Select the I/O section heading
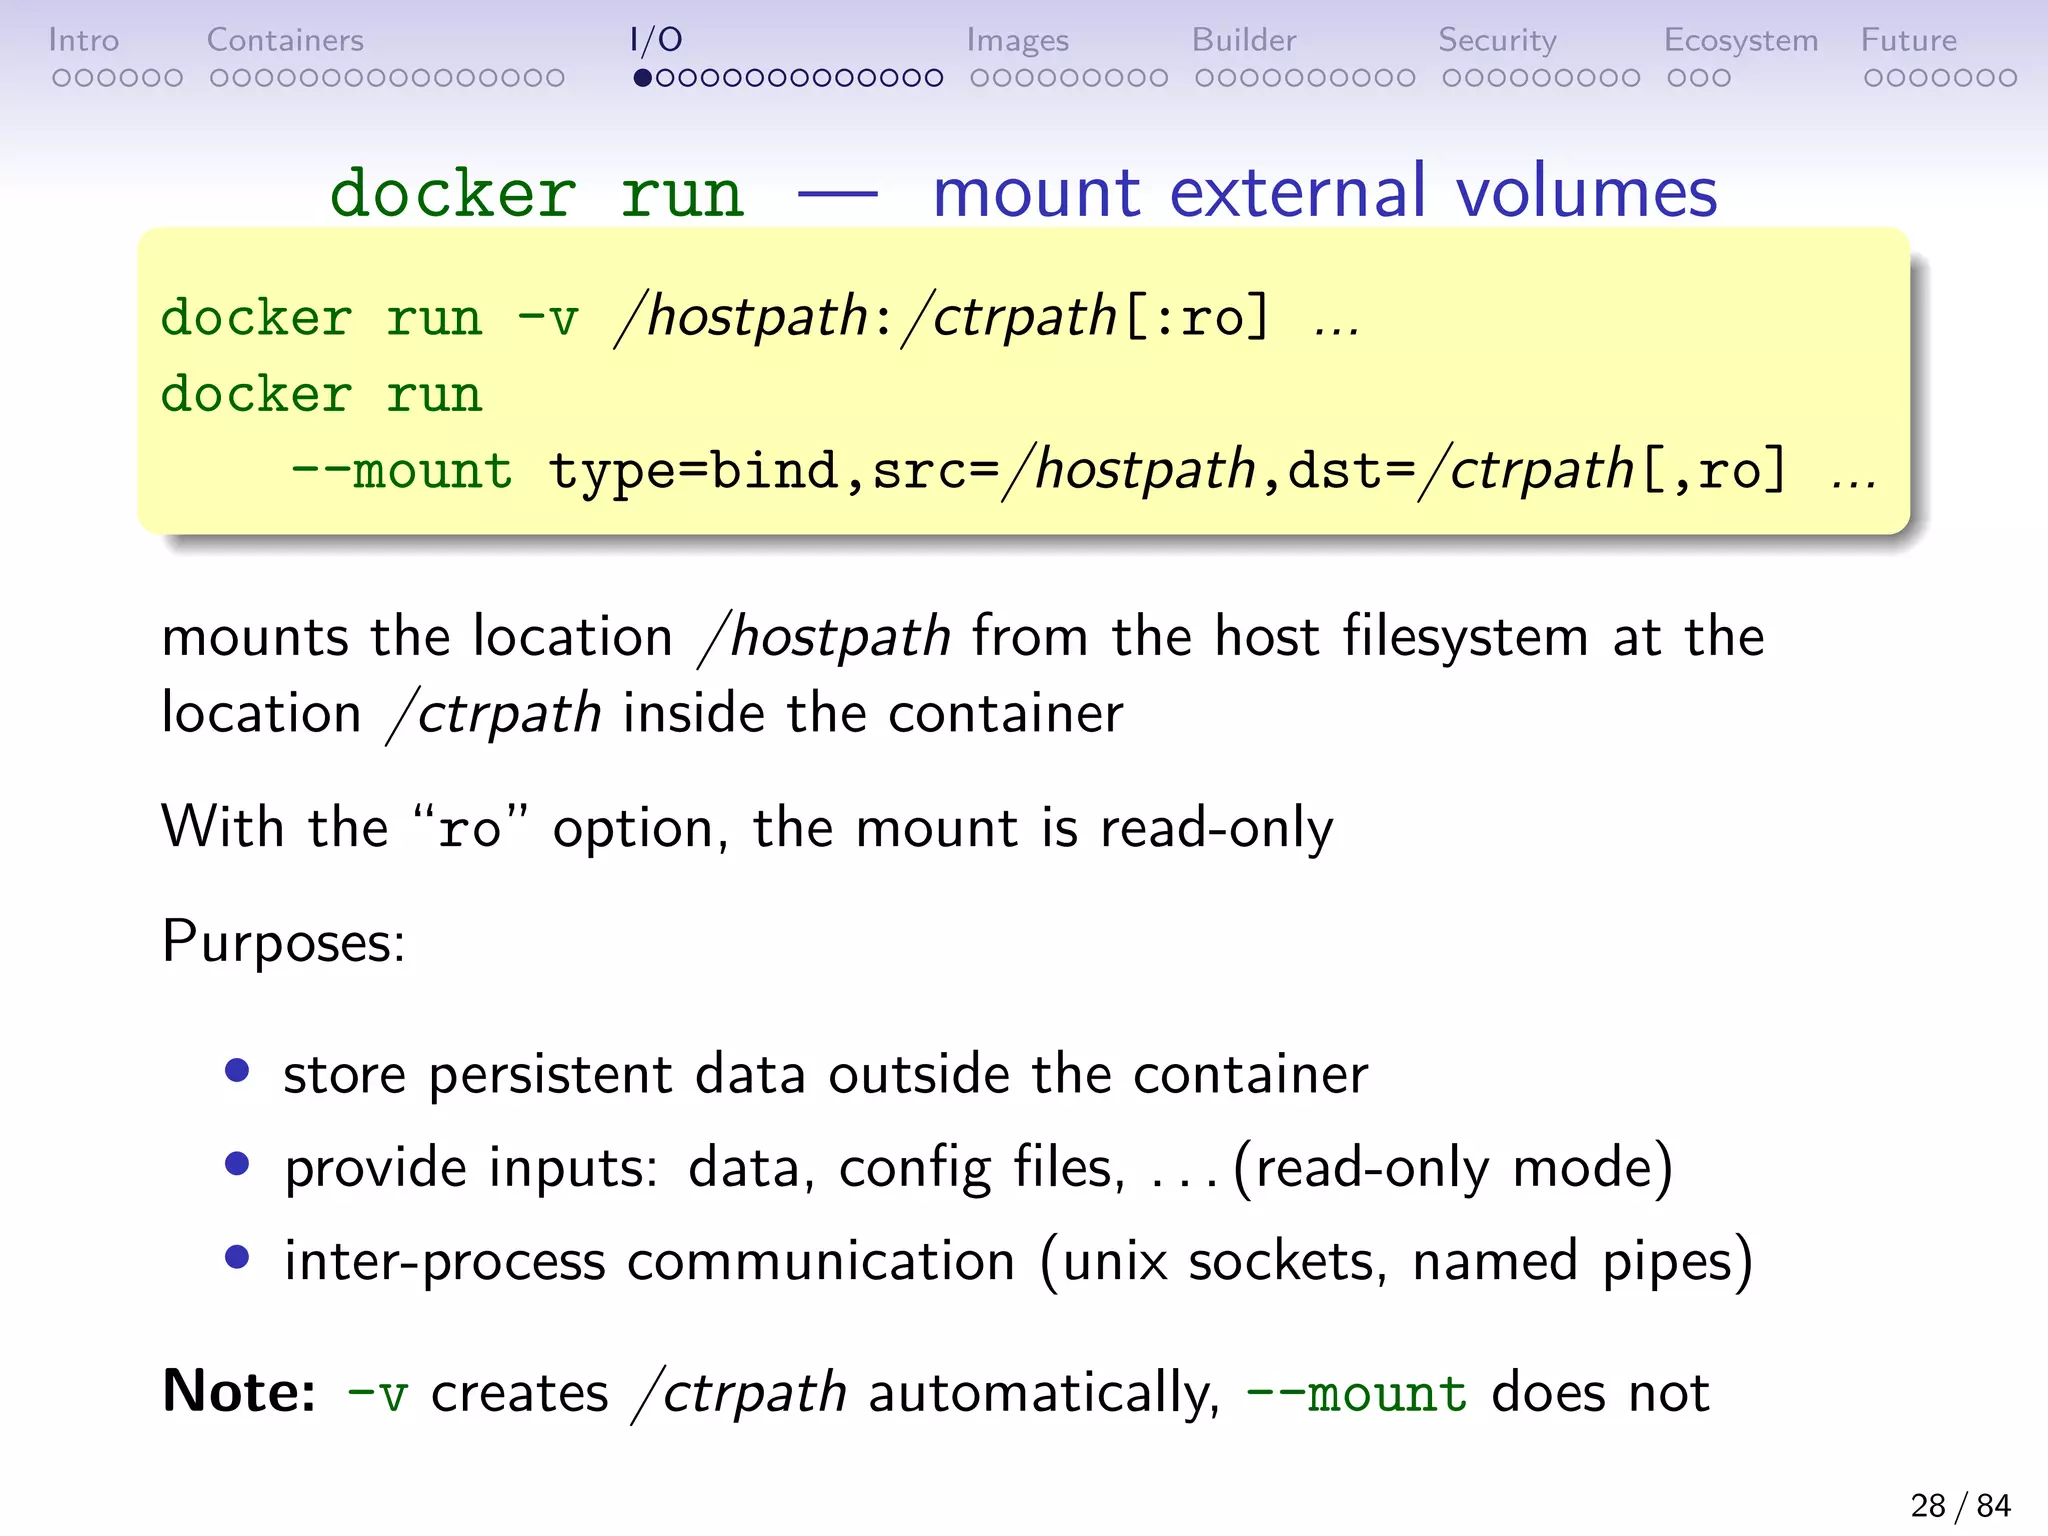This screenshot has width=2048, height=1536. (x=656, y=40)
